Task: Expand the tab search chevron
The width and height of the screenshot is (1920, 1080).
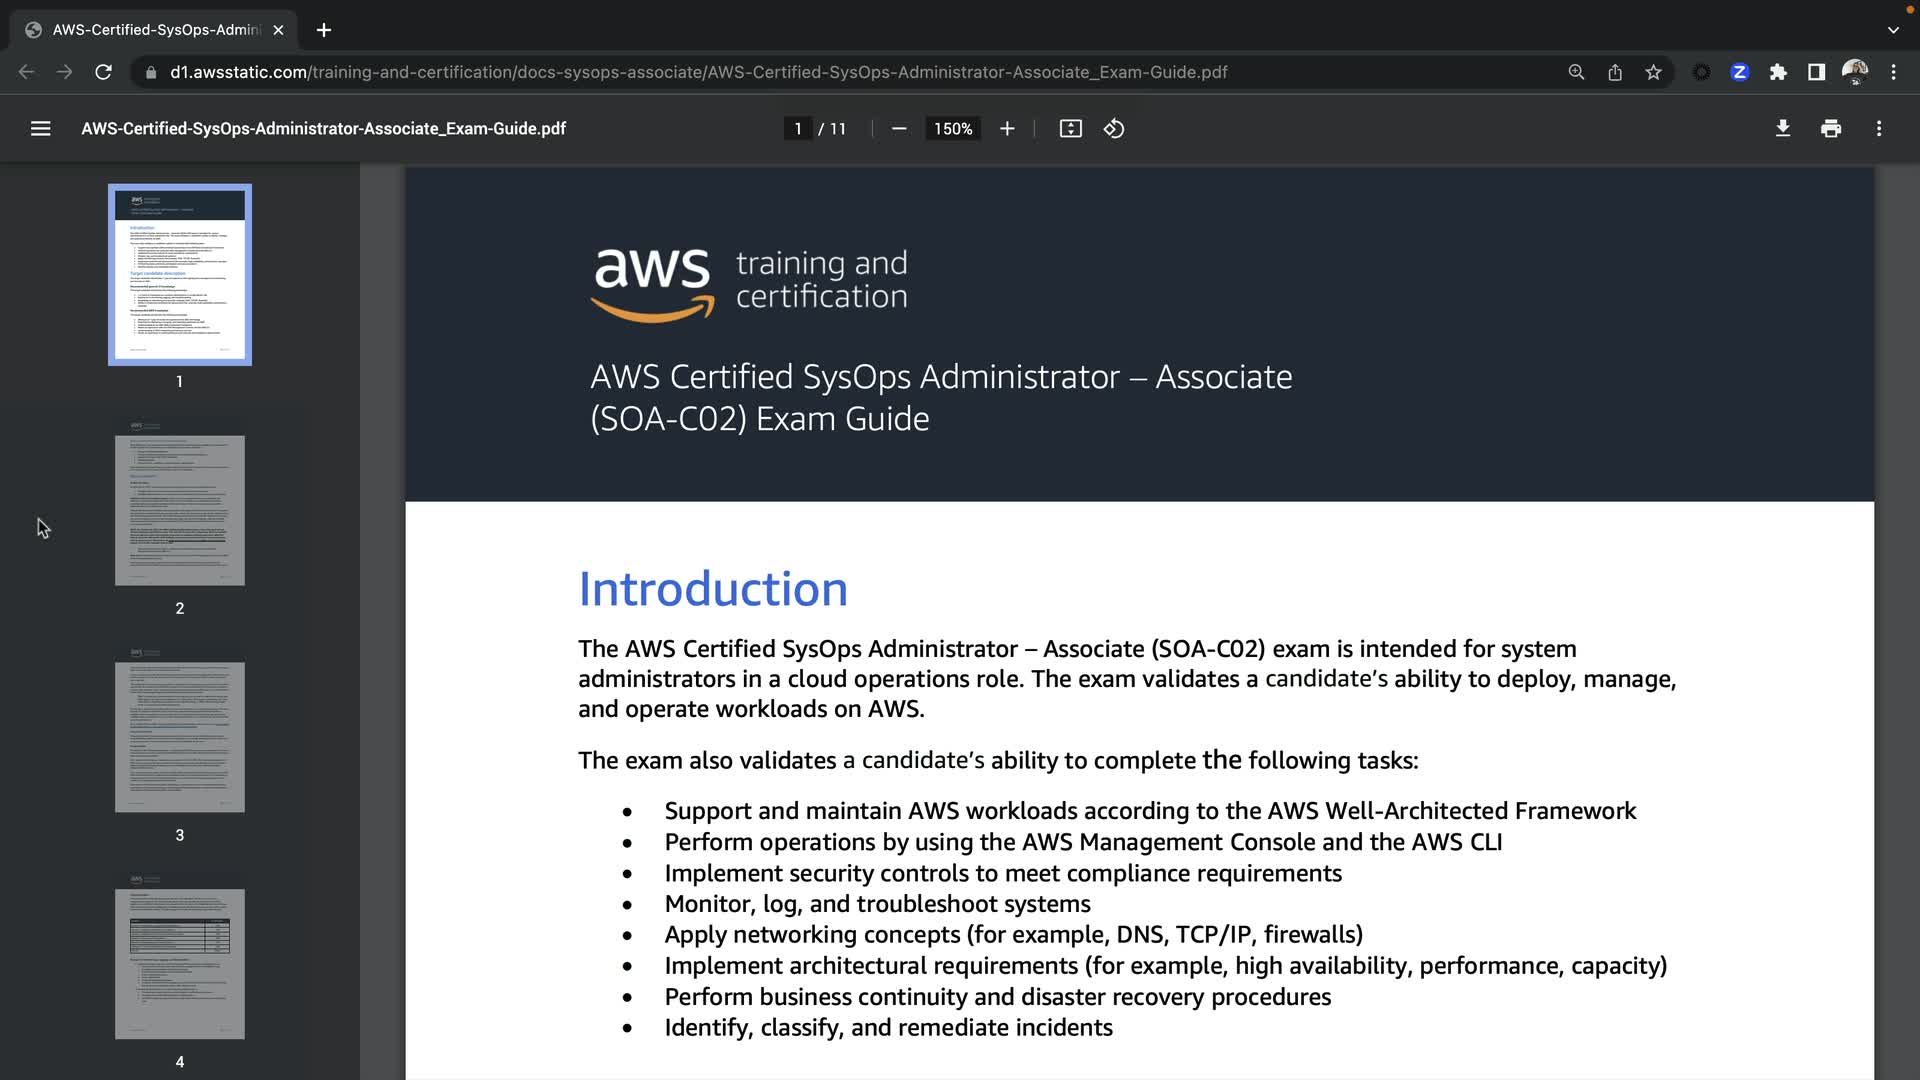Action: coord(1893,30)
